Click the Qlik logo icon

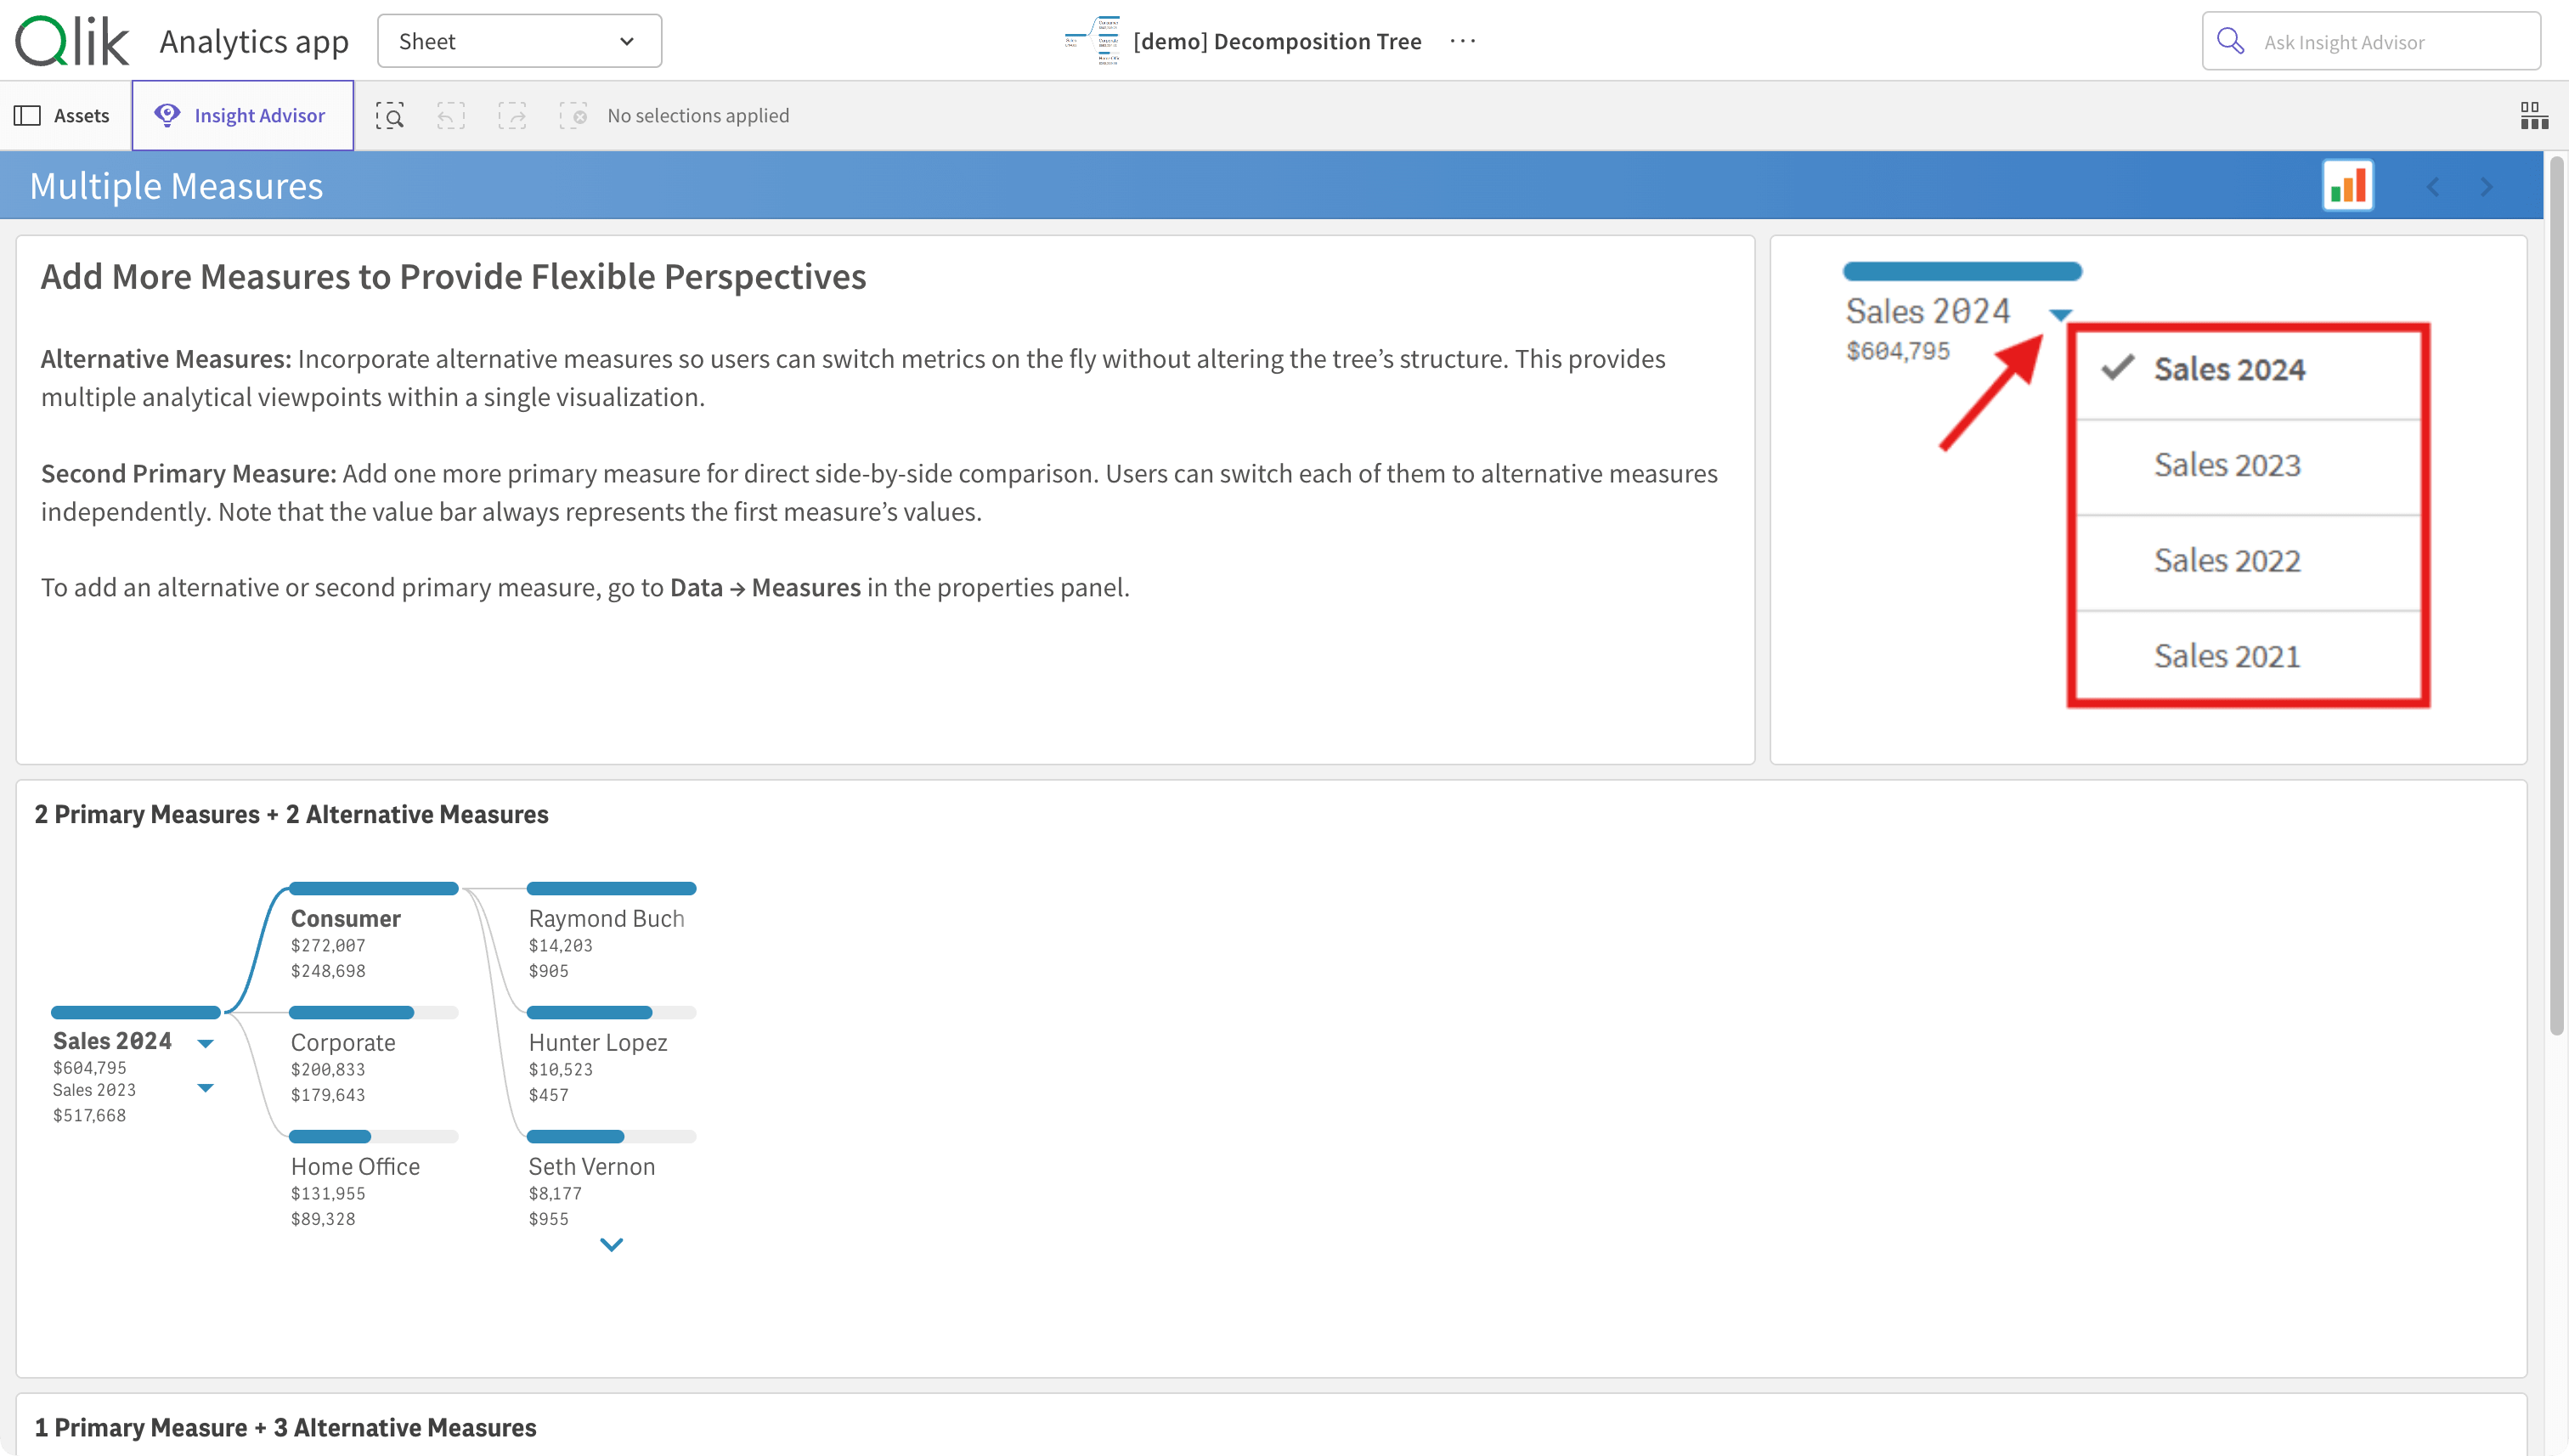pos(71,41)
